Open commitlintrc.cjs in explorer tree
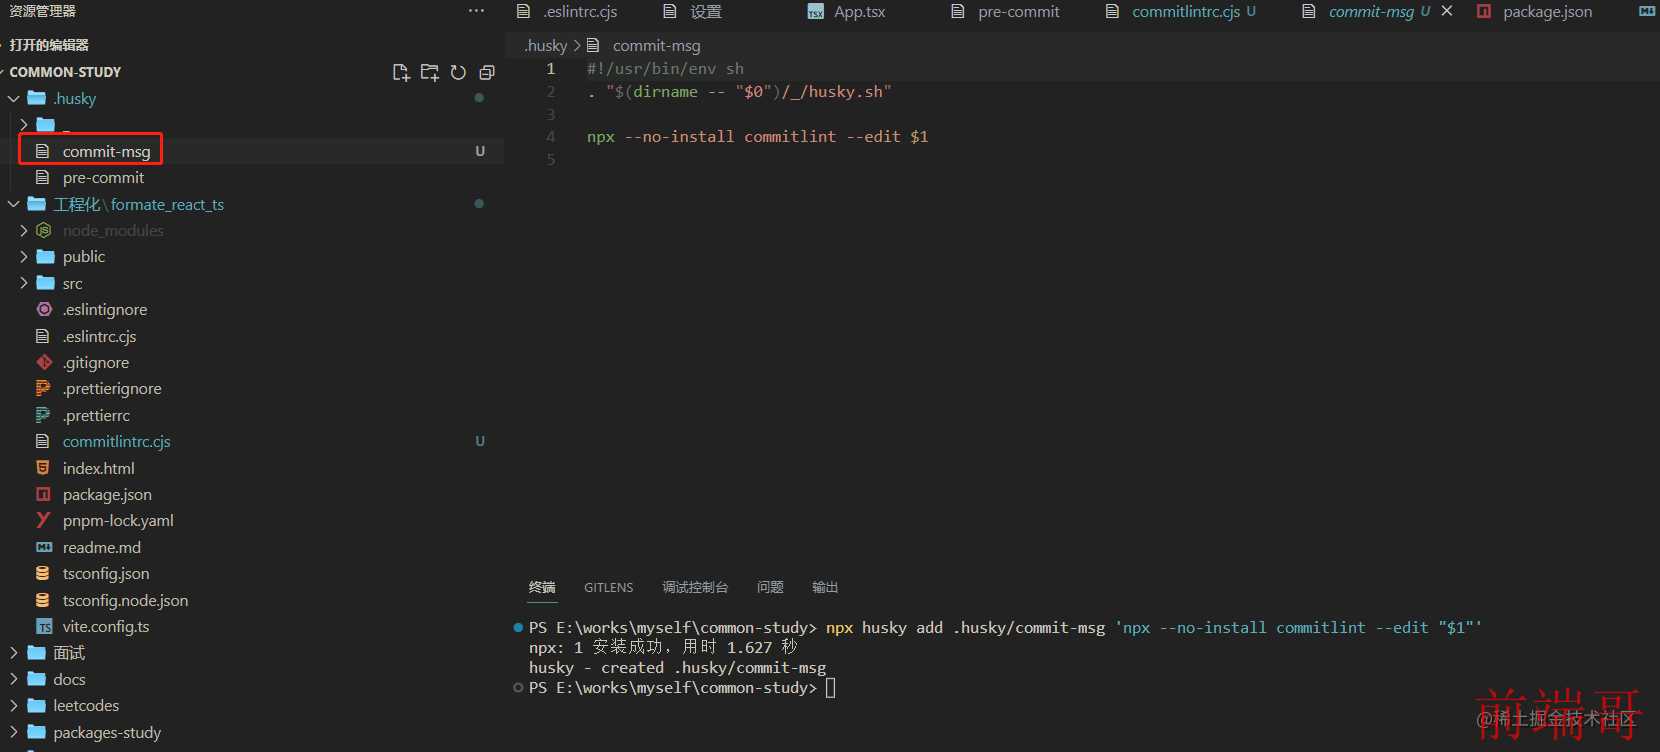The image size is (1660, 752). pos(116,441)
